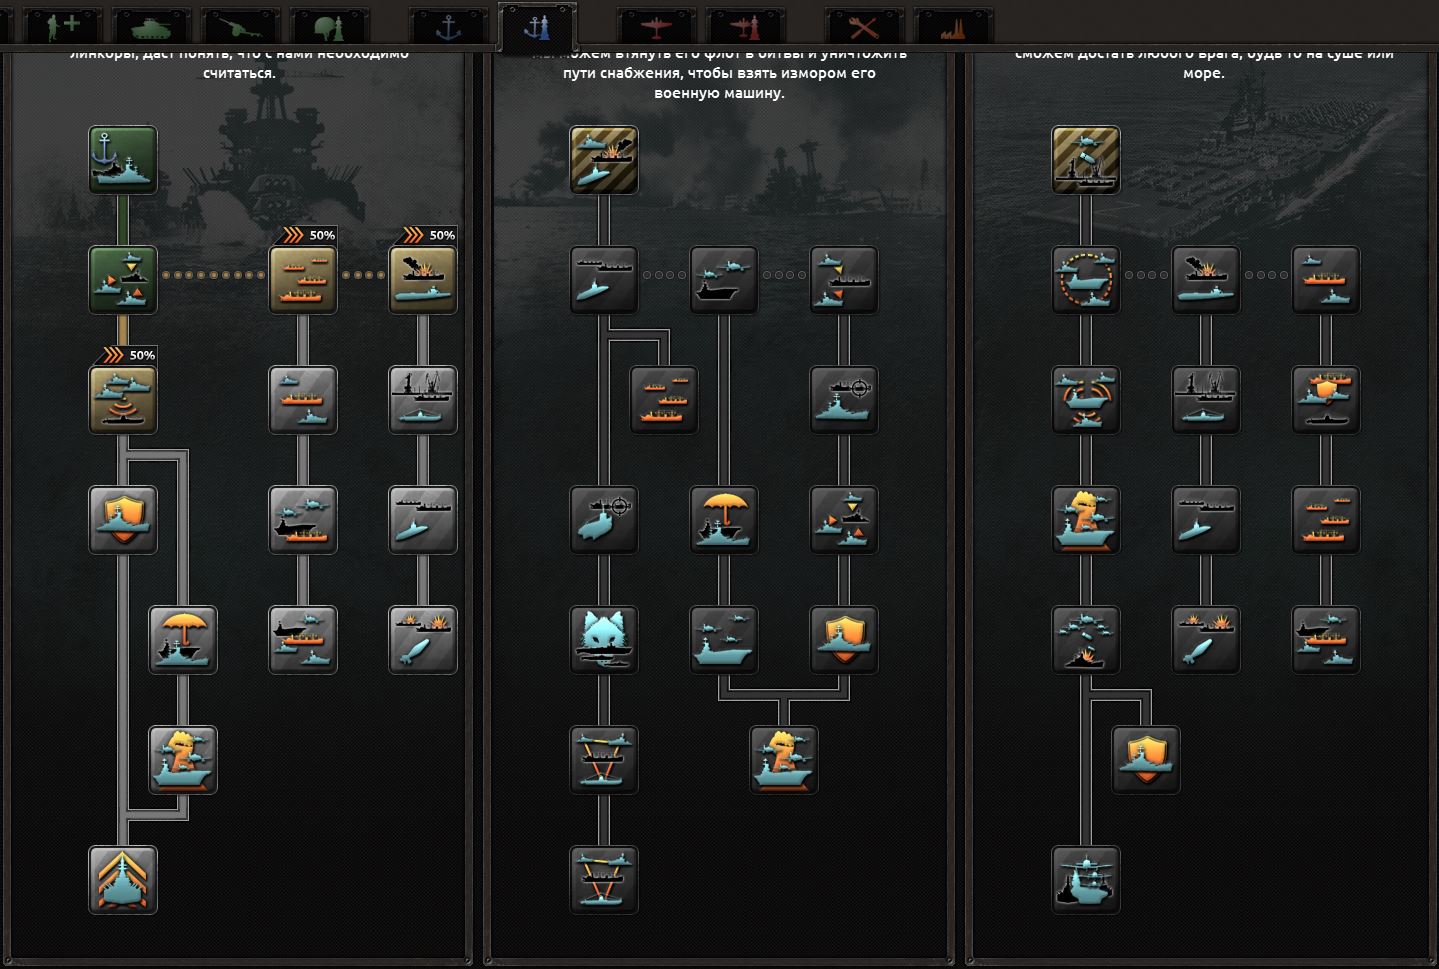Image resolution: width=1439 pixels, height=969 pixels.
Task: Switch to the tank research tab
Action: click(x=152, y=25)
